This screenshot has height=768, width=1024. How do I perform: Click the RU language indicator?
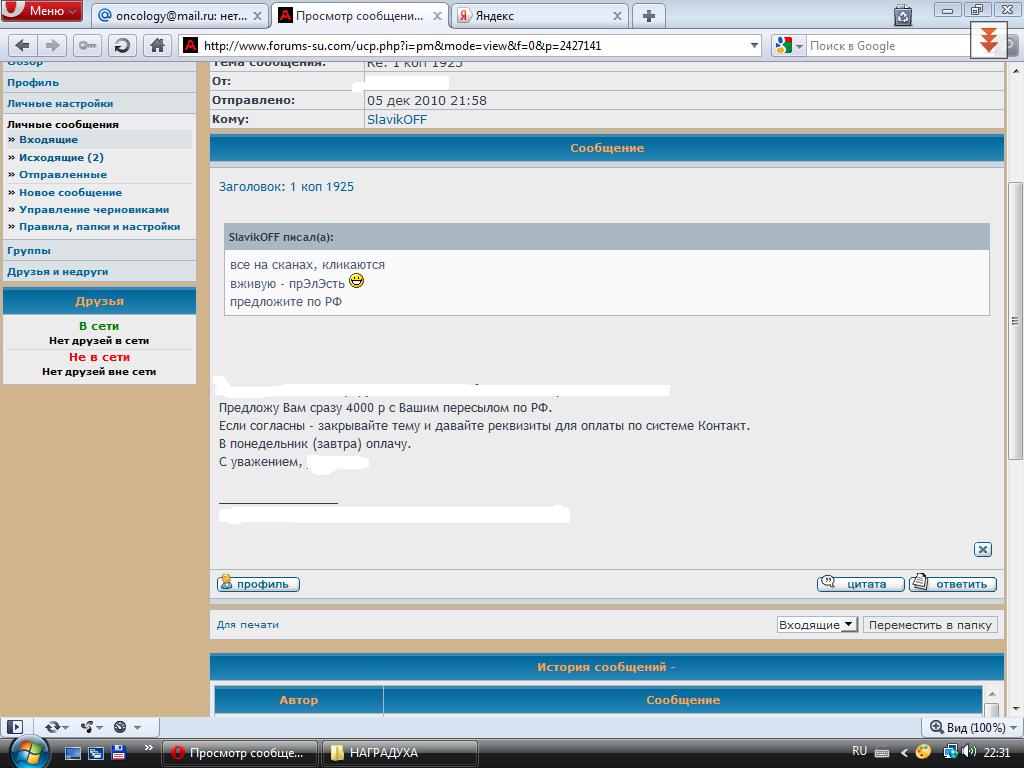(x=859, y=751)
